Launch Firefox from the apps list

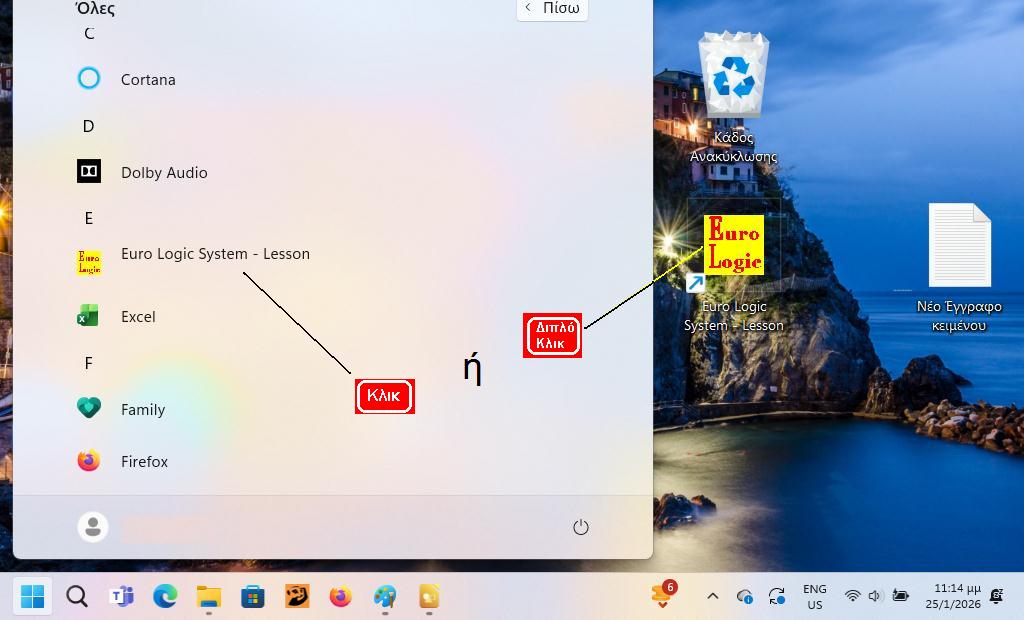tap(144, 461)
